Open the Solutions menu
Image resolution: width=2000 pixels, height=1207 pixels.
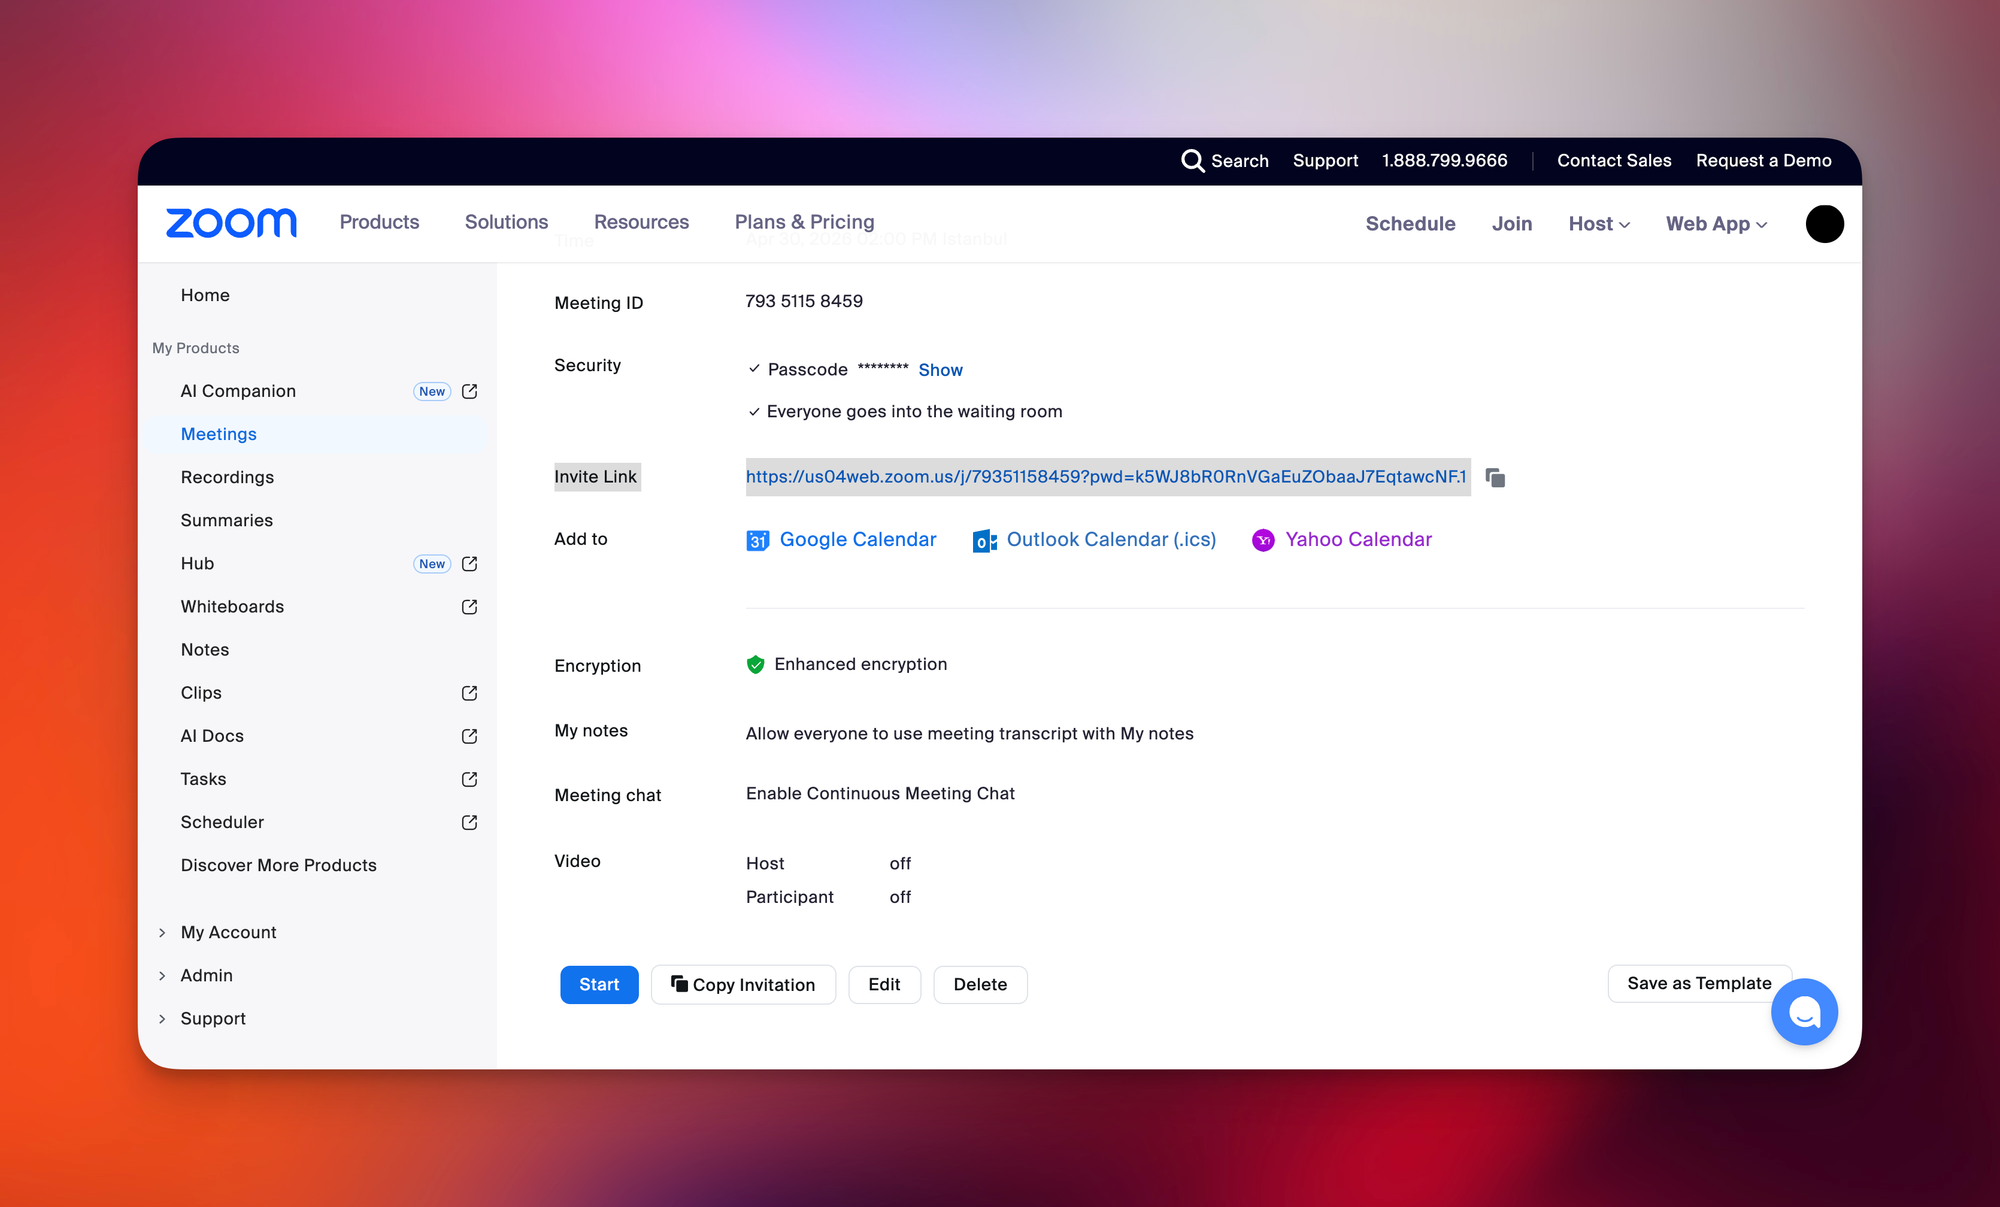pyautogui.click(x=506, y=222)
